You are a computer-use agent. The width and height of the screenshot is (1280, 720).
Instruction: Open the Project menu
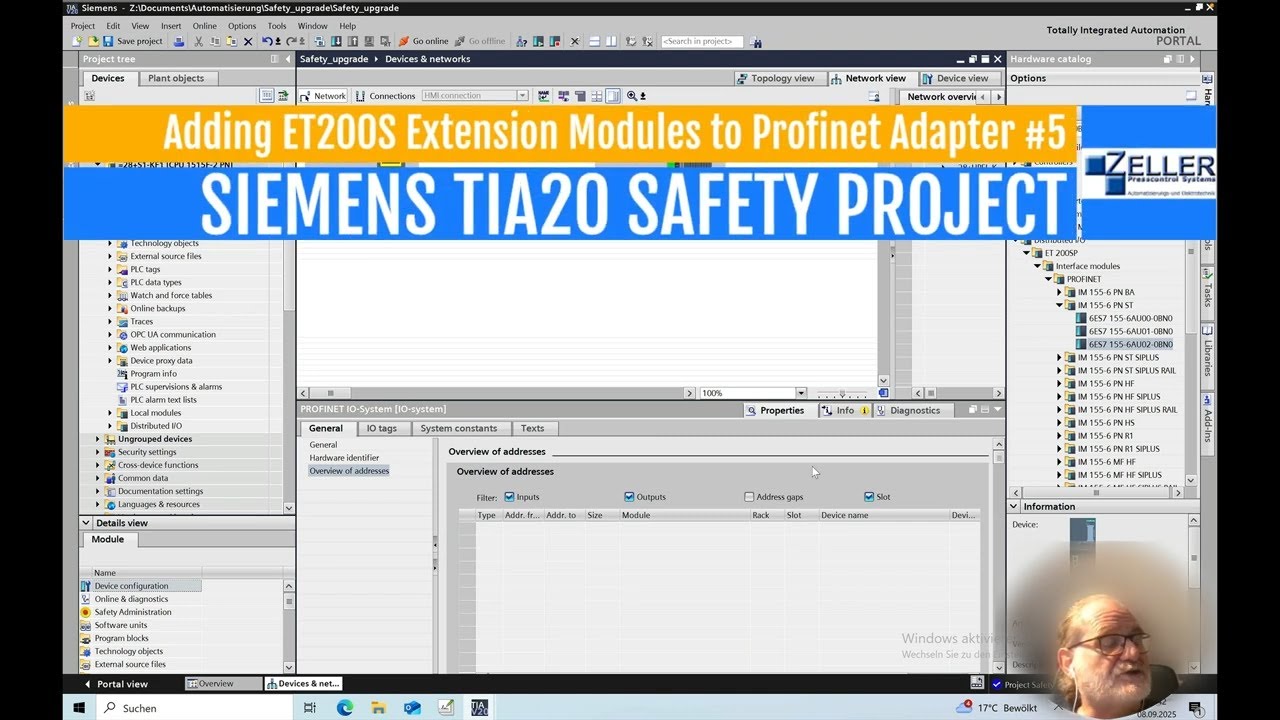click(83, 26)
